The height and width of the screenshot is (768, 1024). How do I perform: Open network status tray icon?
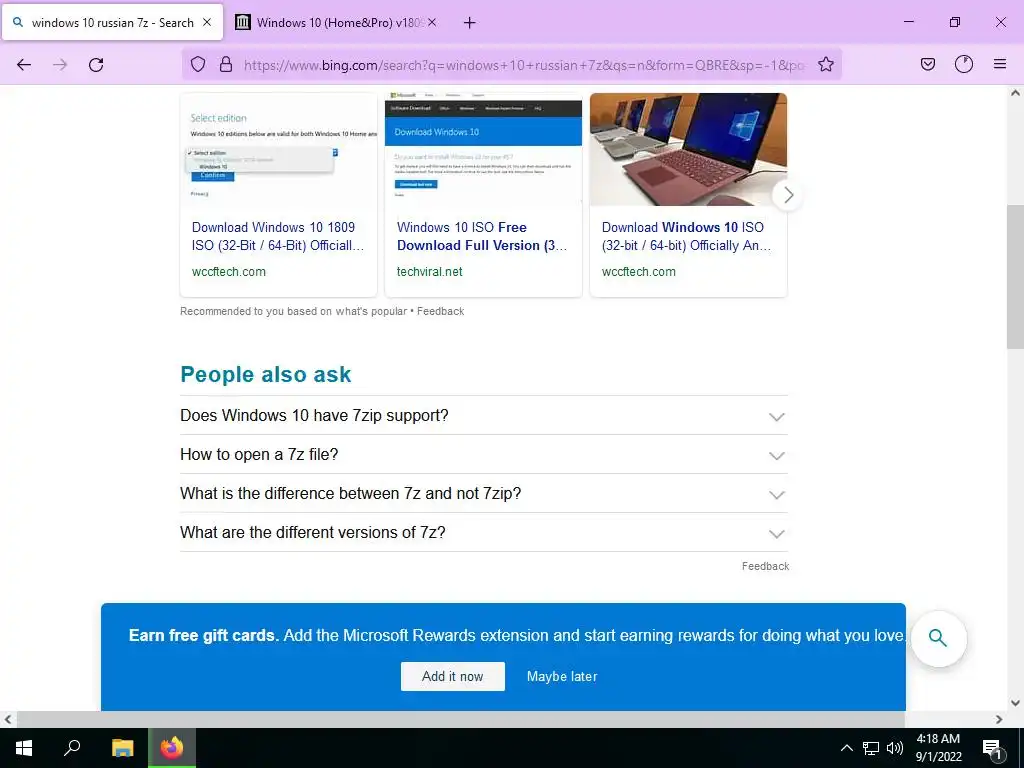click(871, 748)
